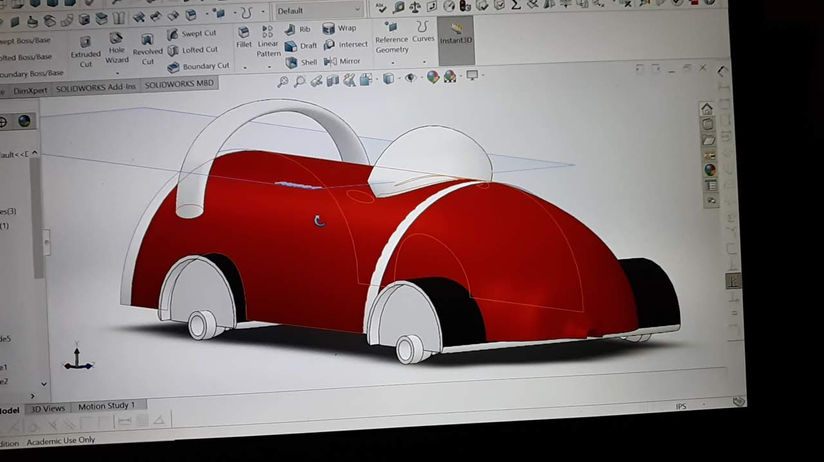Image resolution: width=824 pixels, height=462 pixels.
Task: Open the Hole Wizard tool
Action: tap(117, 45)
